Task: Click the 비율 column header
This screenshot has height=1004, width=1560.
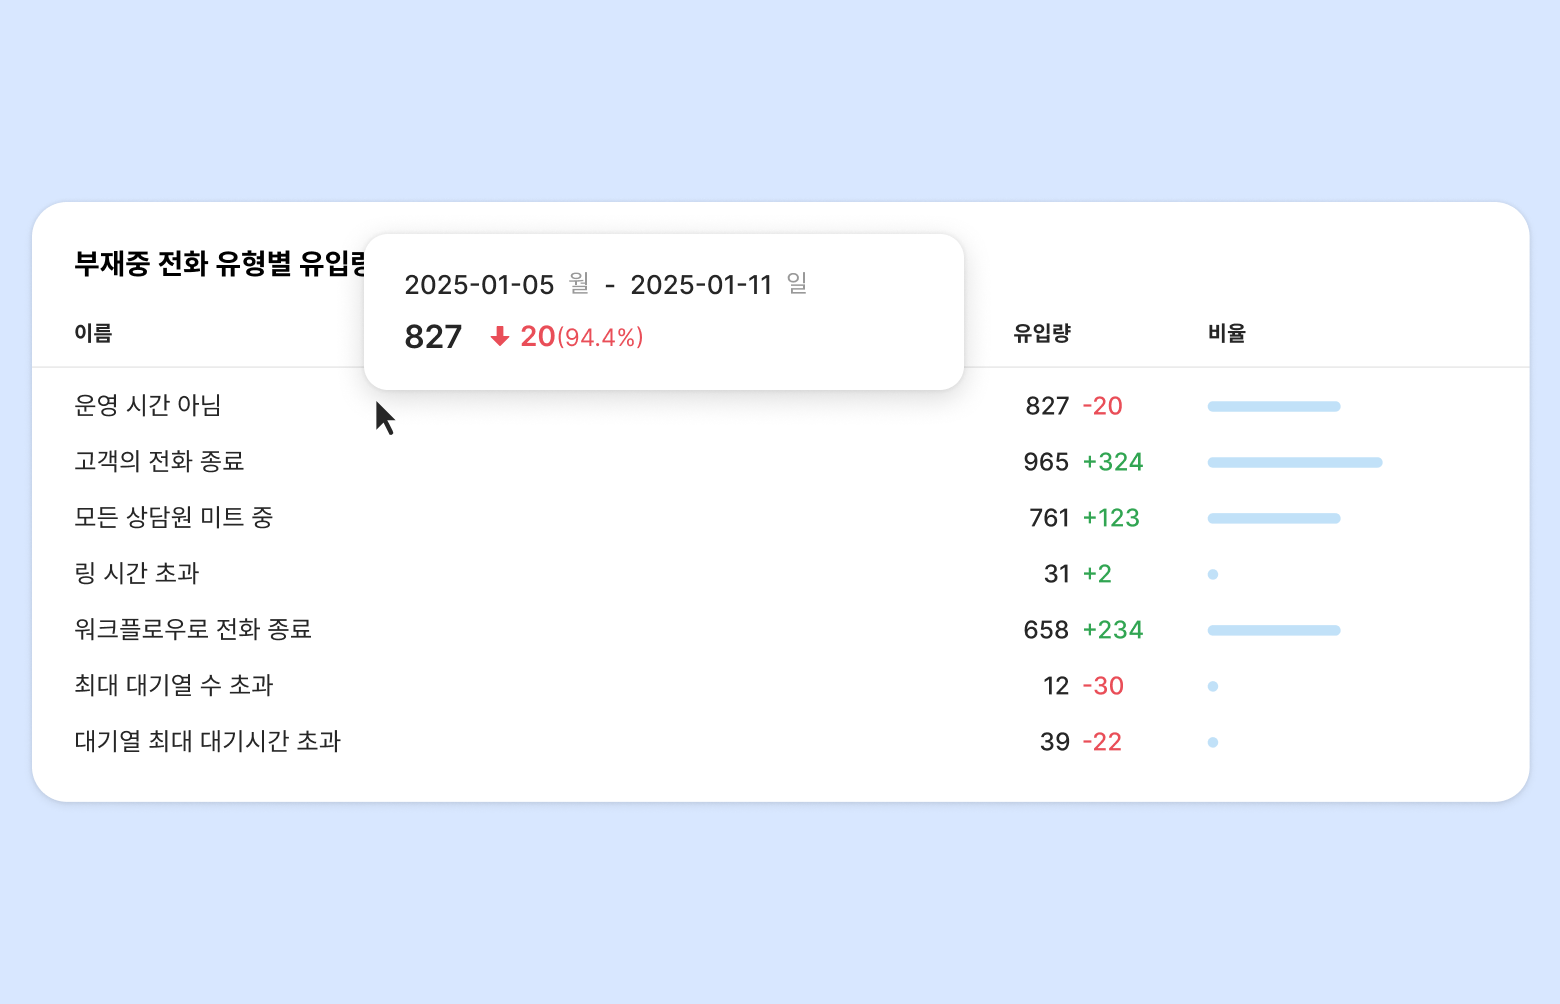Action: (1226, 333)
